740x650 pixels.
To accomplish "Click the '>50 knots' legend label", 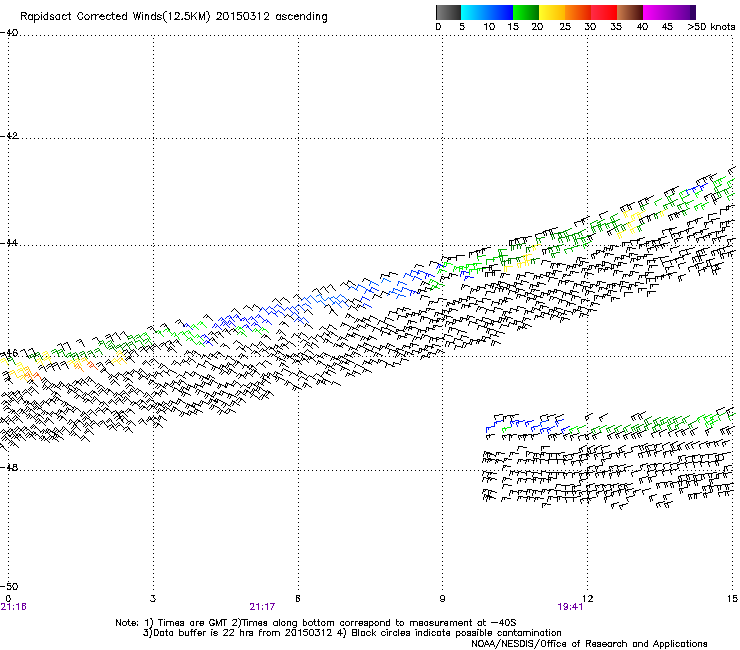I will click(711, 27).
